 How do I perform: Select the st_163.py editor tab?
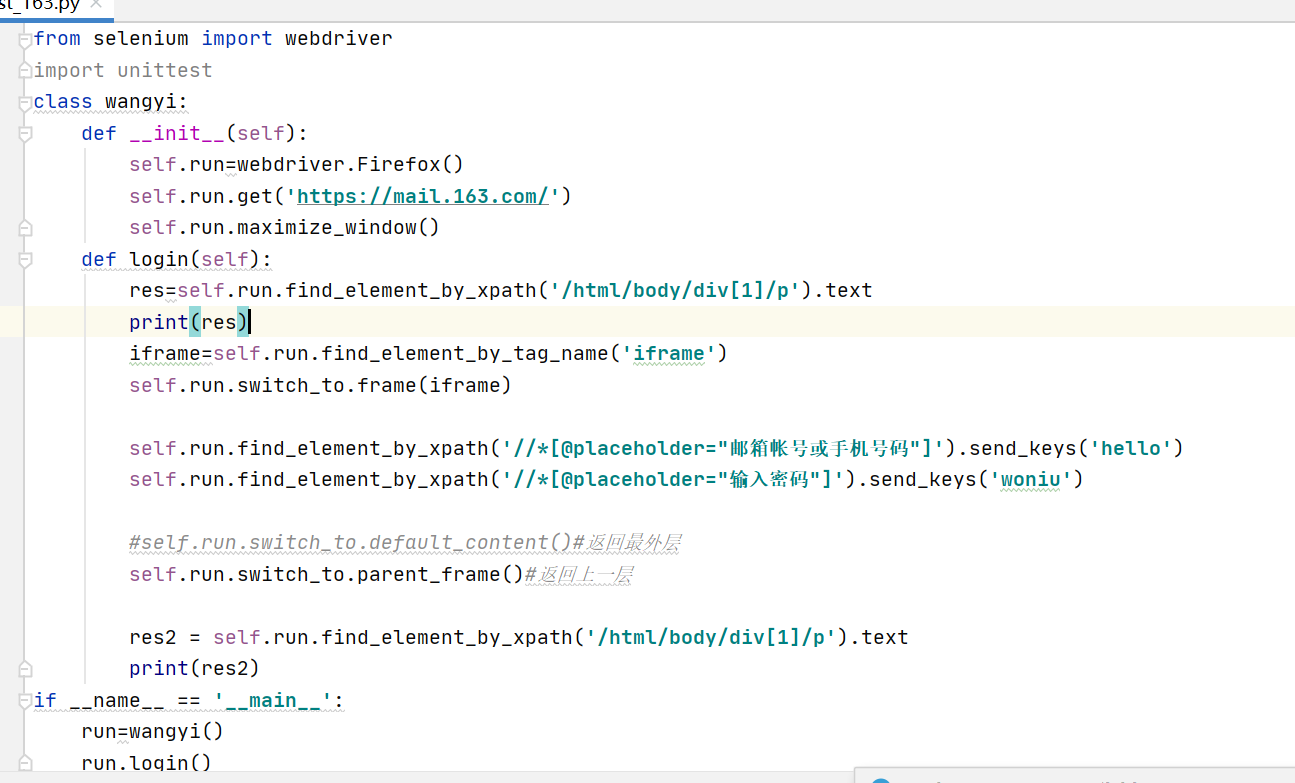(x=54, y=8)
